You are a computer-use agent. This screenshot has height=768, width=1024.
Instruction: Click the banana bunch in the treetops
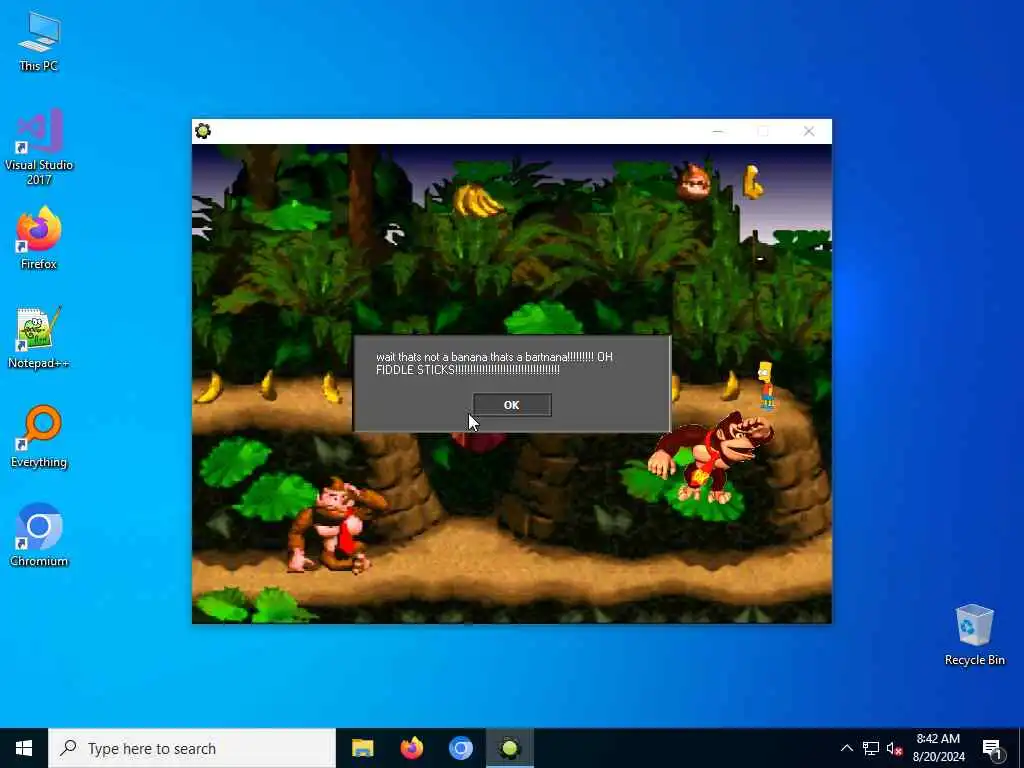[x=477, y=199]
